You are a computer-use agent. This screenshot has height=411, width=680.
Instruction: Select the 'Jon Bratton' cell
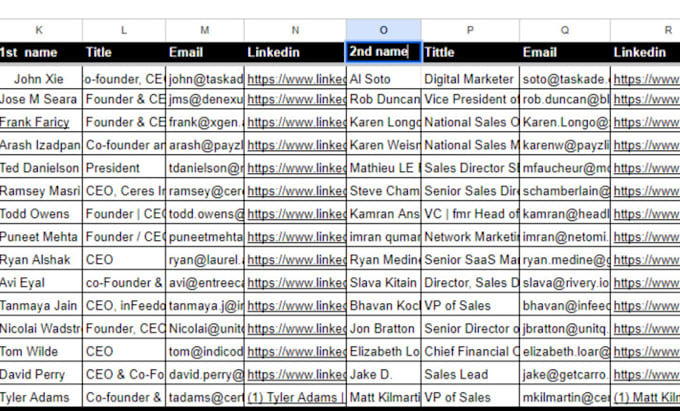pyautogui.click(x=383, y=329)
